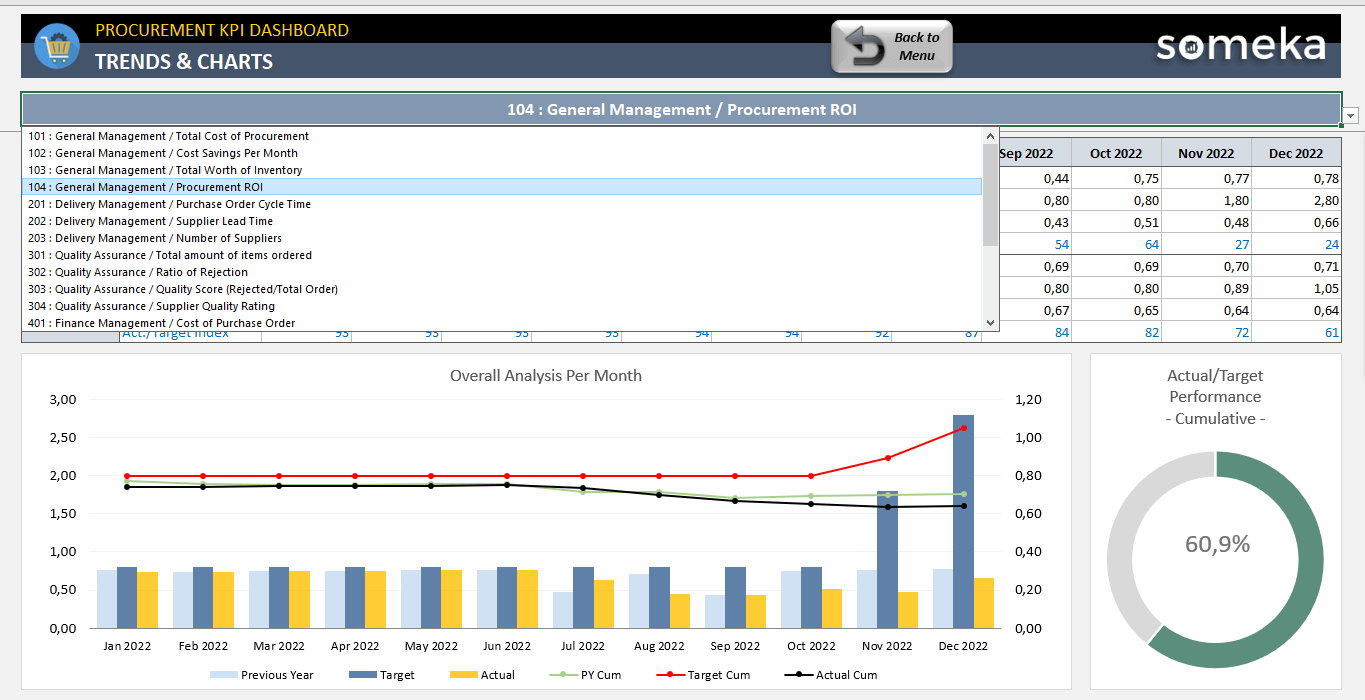Click the shopping cart procurement logo icon
The height and width of the screenshot is (700, 1365).
pos(56,47)
